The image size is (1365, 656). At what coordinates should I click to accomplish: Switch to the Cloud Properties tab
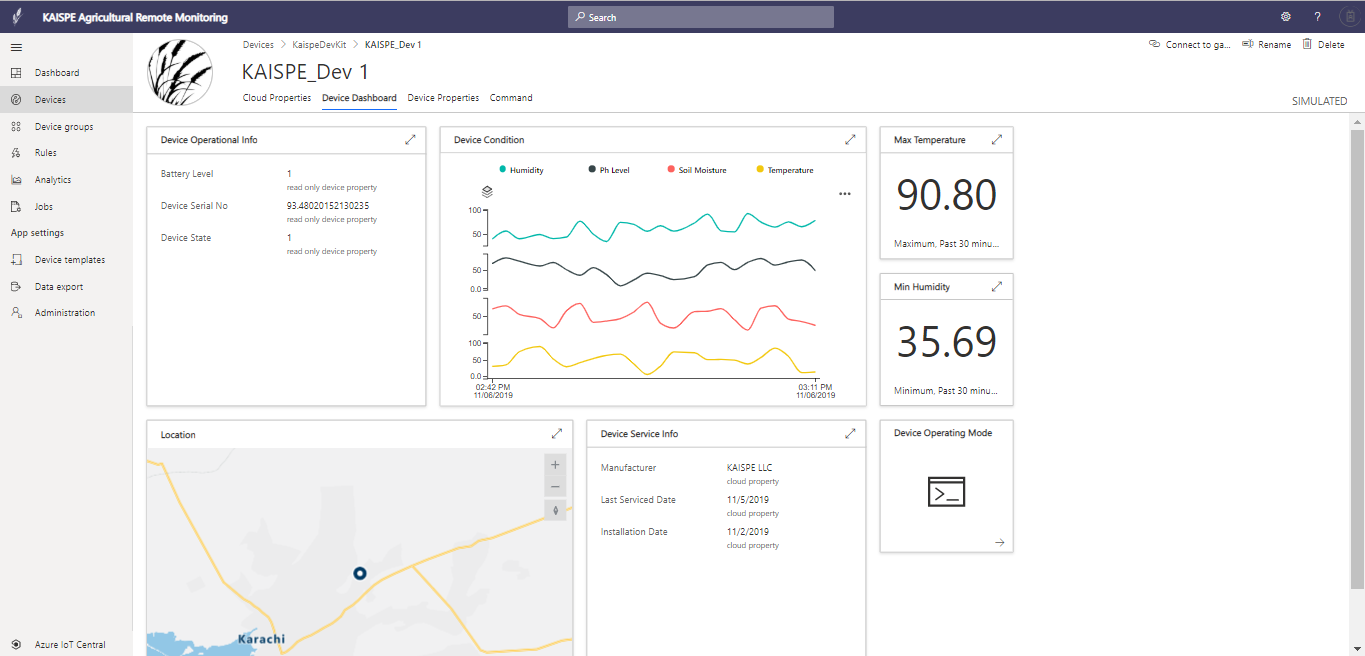pyautogui.click(x=277, y=98)
